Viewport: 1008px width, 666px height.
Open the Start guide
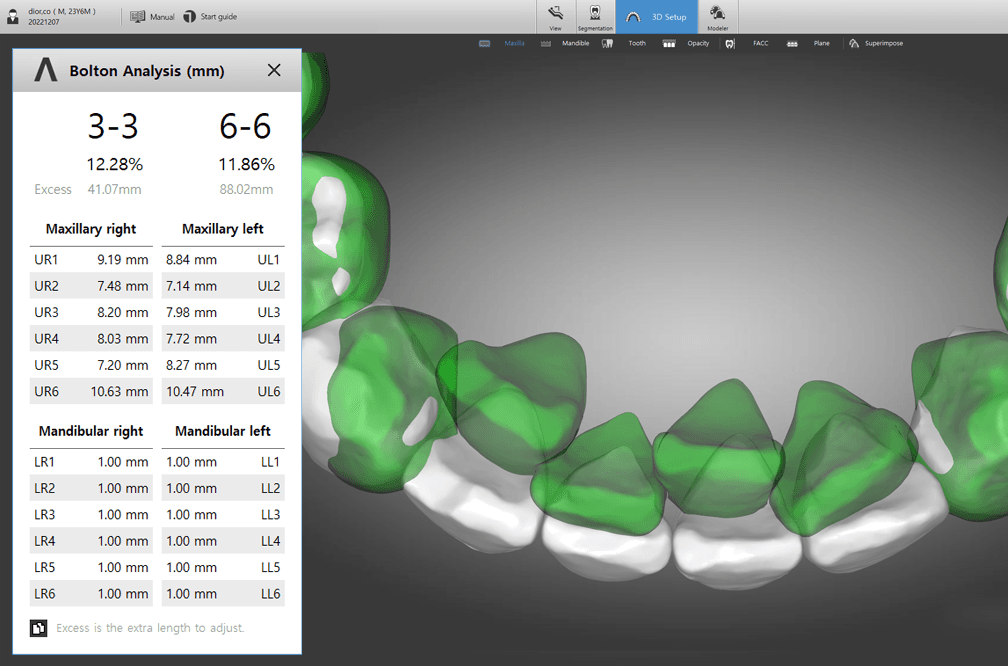pyautogui.click(x=210, y=17)
